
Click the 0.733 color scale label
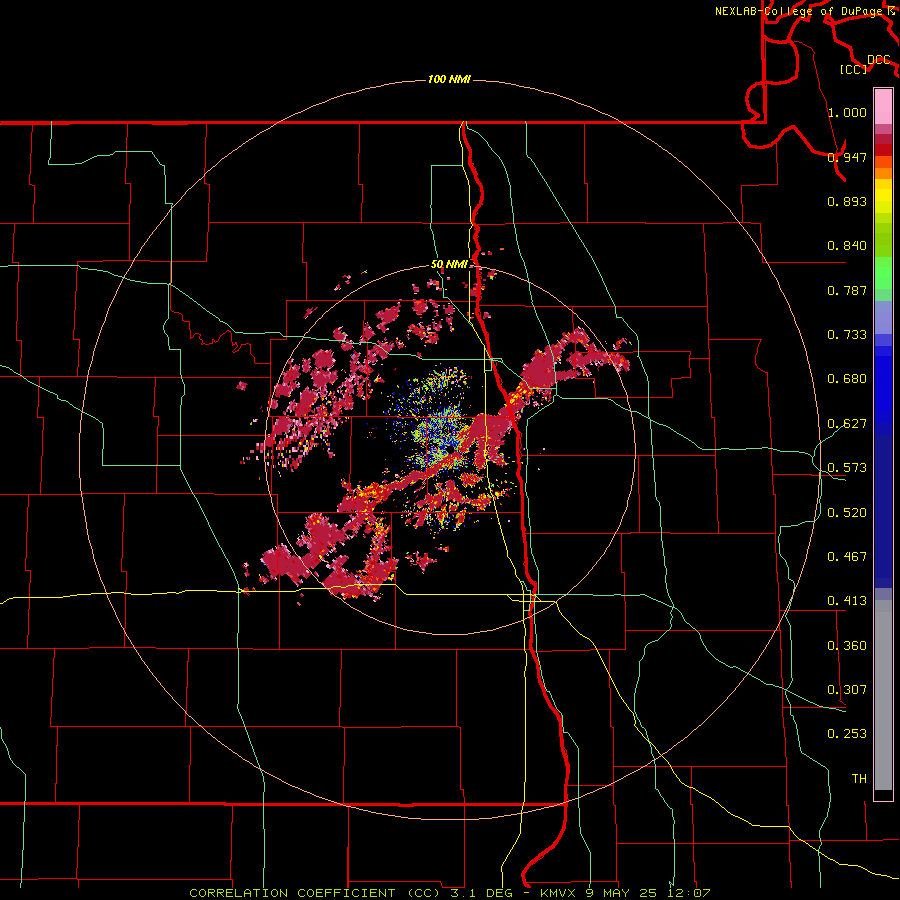pos(847,335)
